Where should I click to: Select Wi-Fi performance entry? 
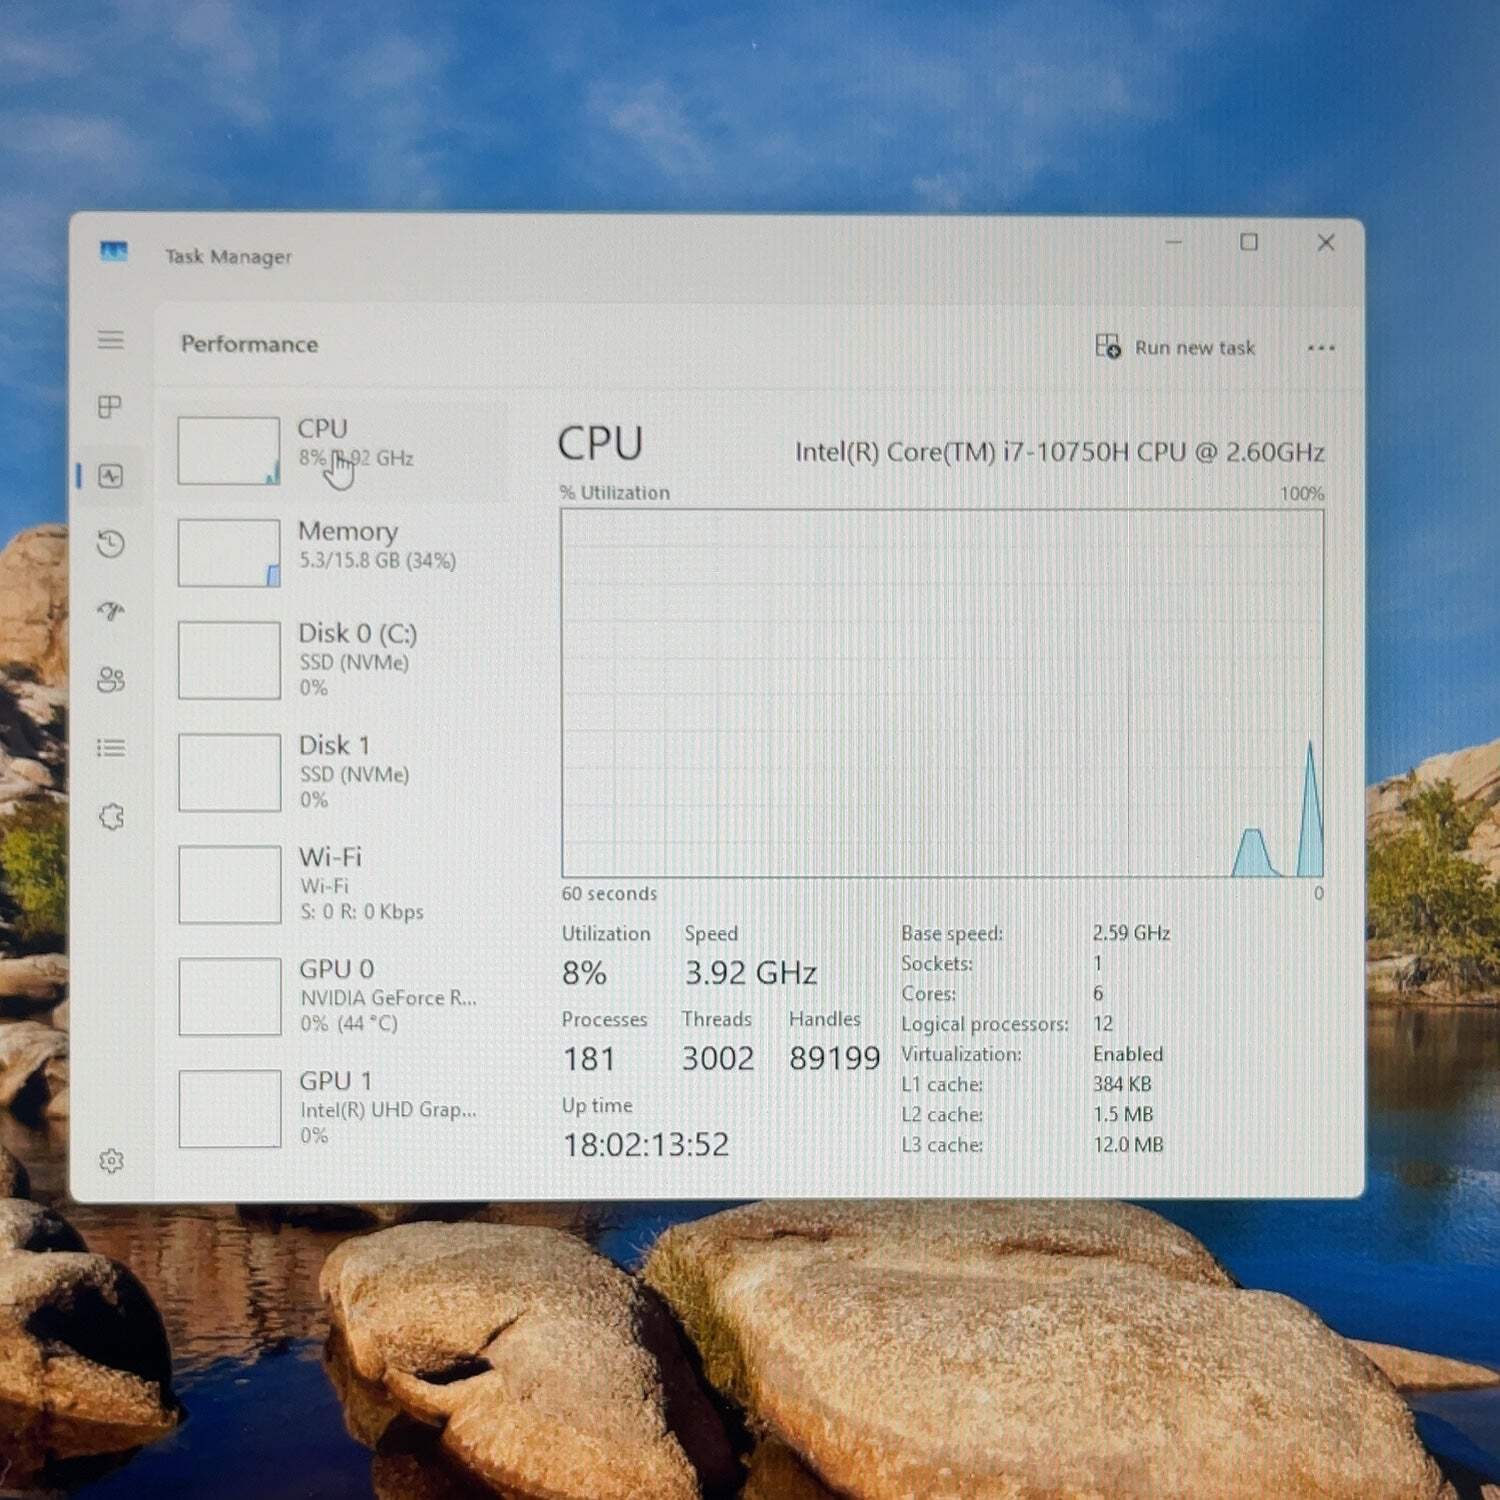(336, 884)
